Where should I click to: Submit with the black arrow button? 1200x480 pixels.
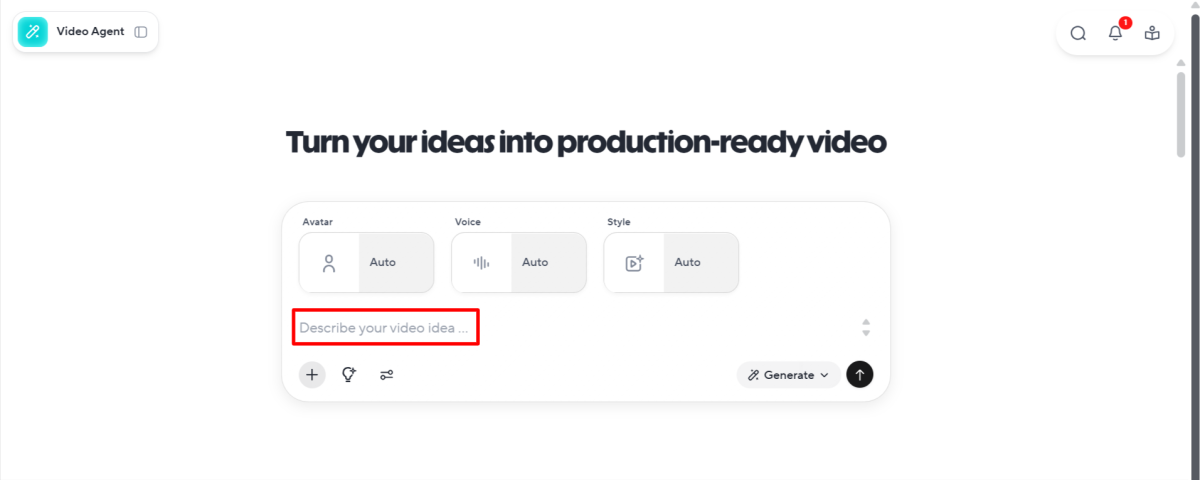pos(860,375)
